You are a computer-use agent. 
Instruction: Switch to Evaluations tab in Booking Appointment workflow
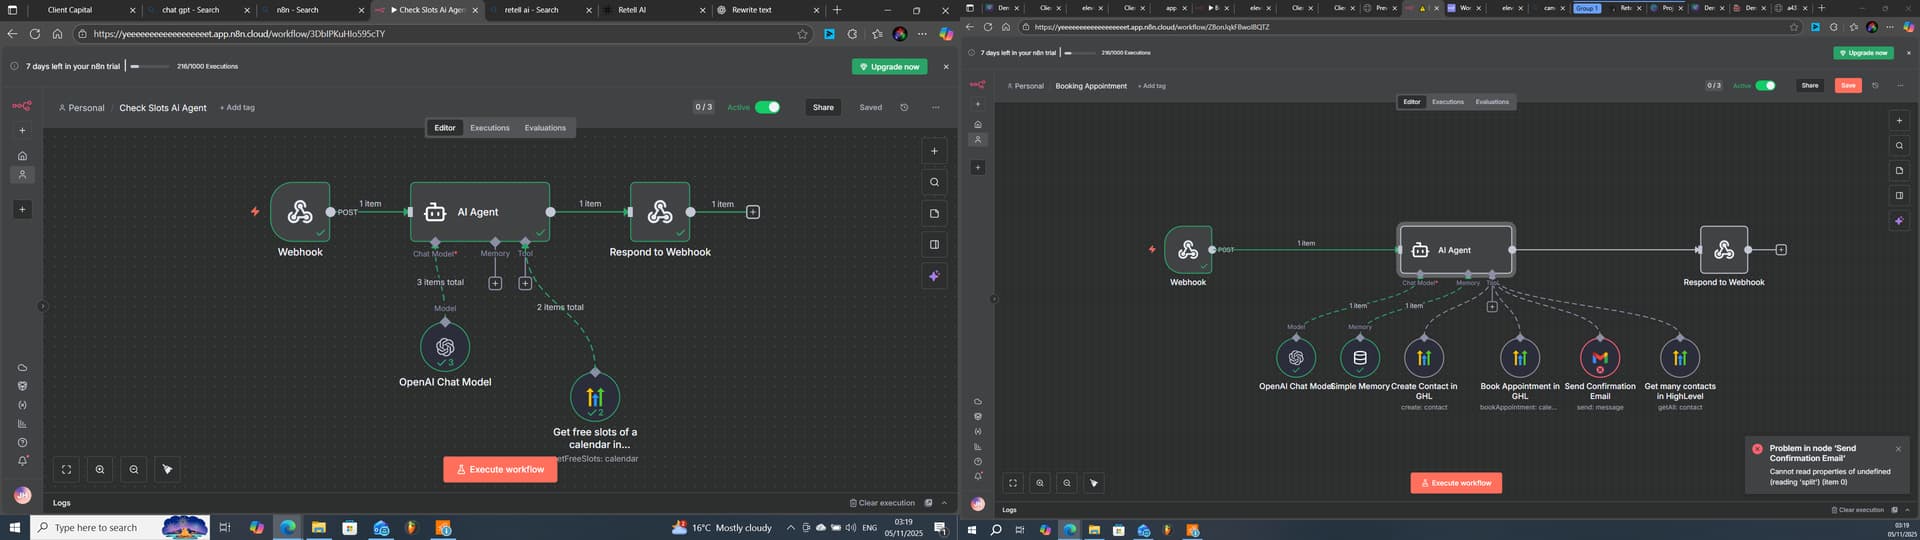point(1492,102)
